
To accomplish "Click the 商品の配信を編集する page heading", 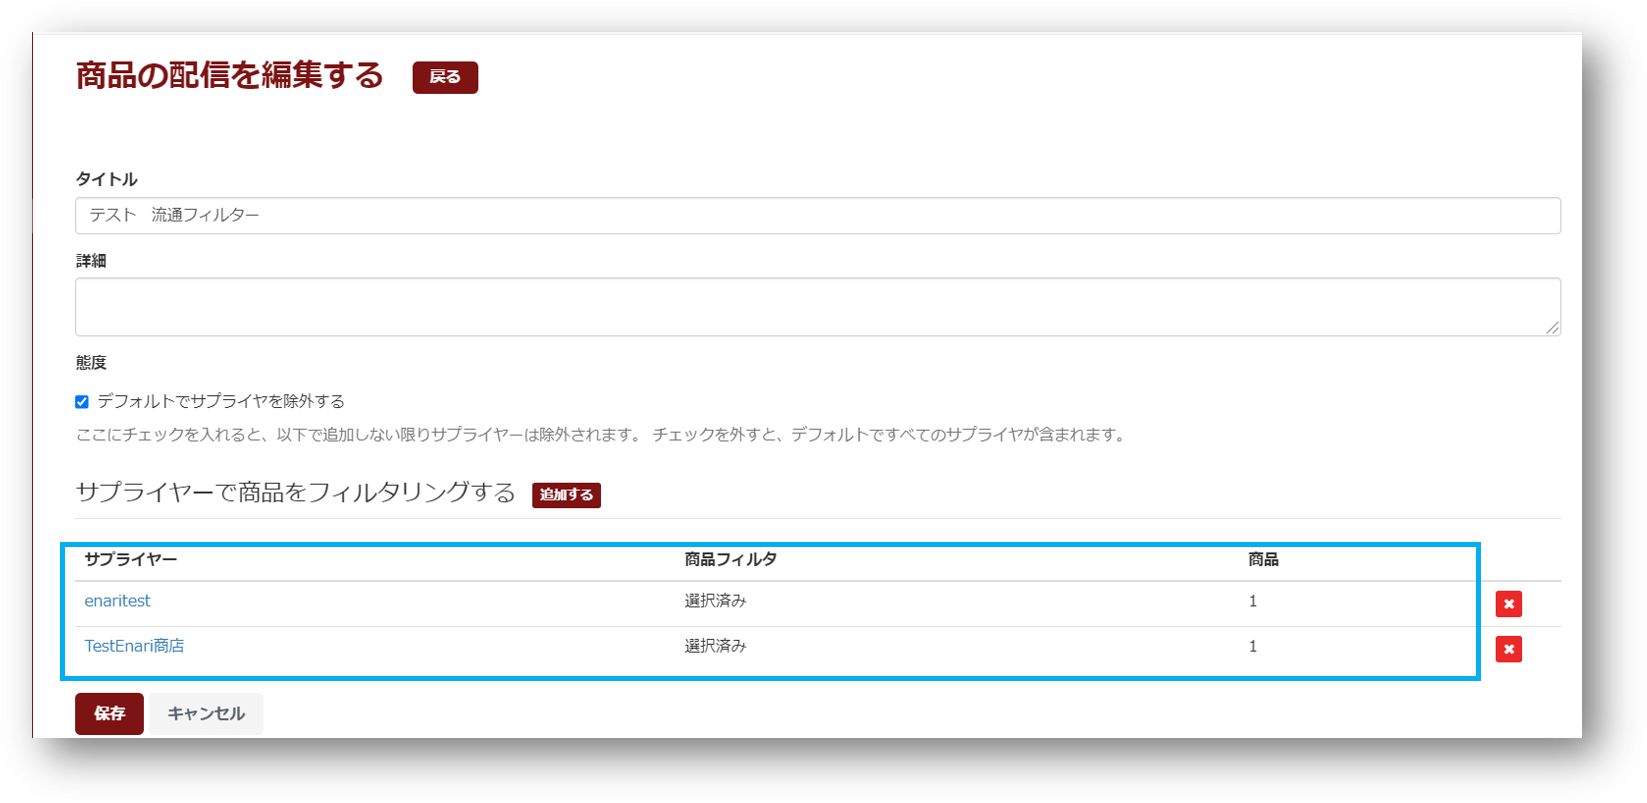I will [229, 76].
